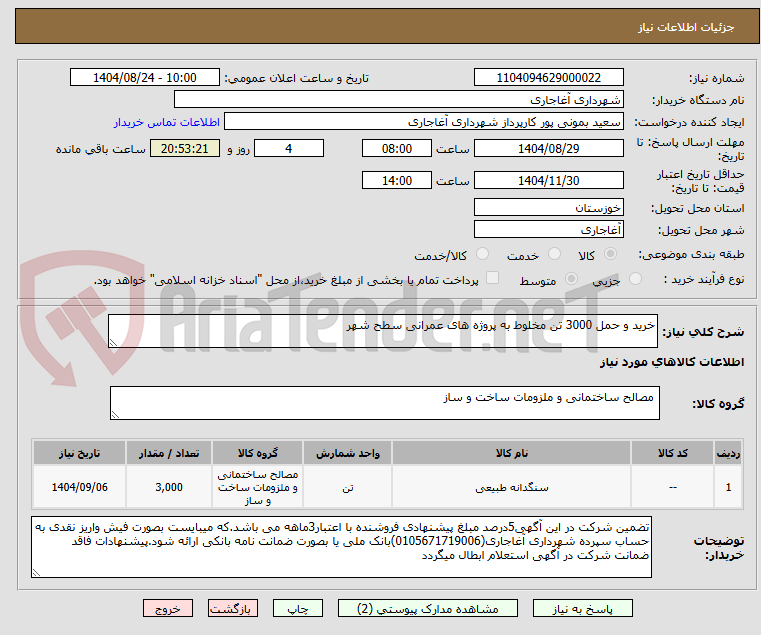This screenshot has width=761, height=635.
Task: Click the گروه کالا text area
Action: 385,403
